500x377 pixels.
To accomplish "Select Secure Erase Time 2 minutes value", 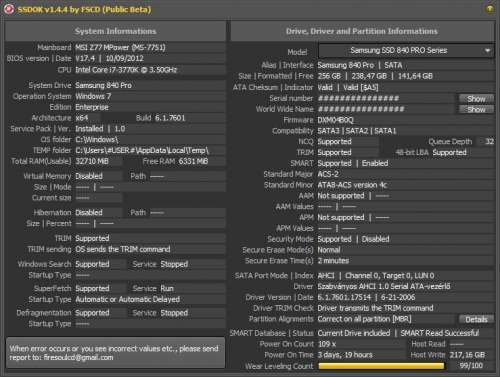I will 333,261.
